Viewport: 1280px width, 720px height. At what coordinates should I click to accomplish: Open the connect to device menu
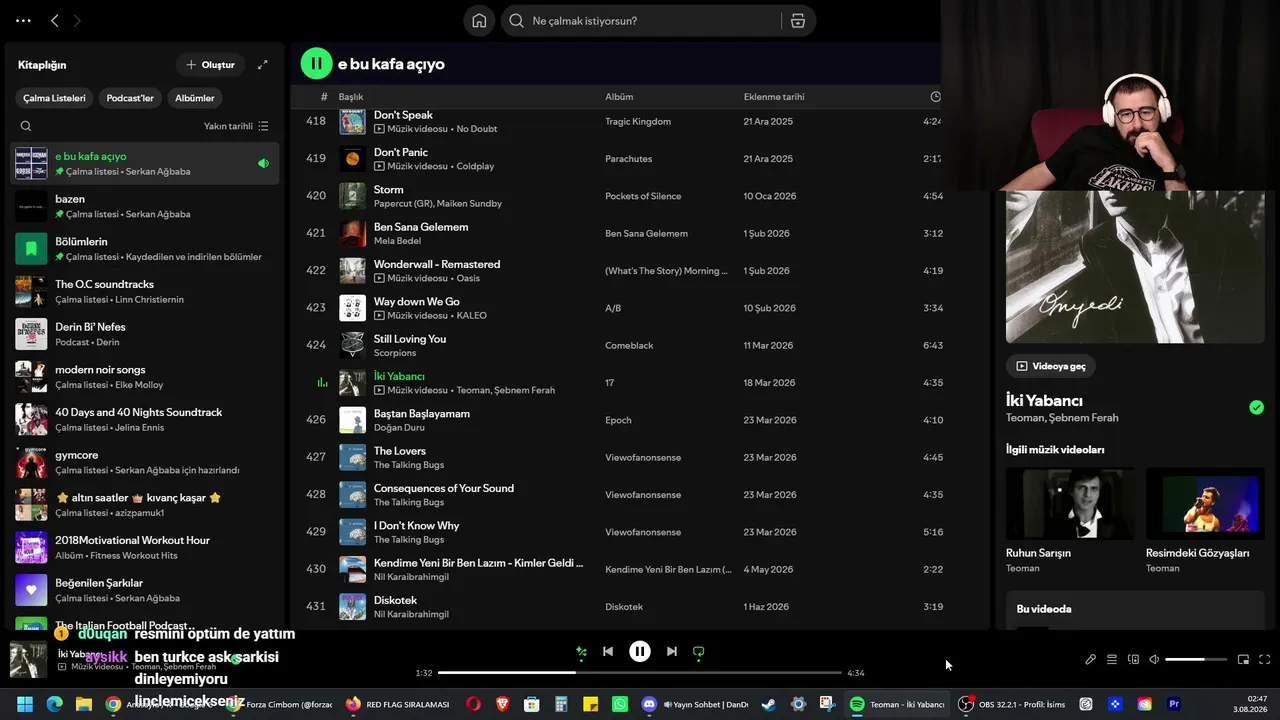1133,660
